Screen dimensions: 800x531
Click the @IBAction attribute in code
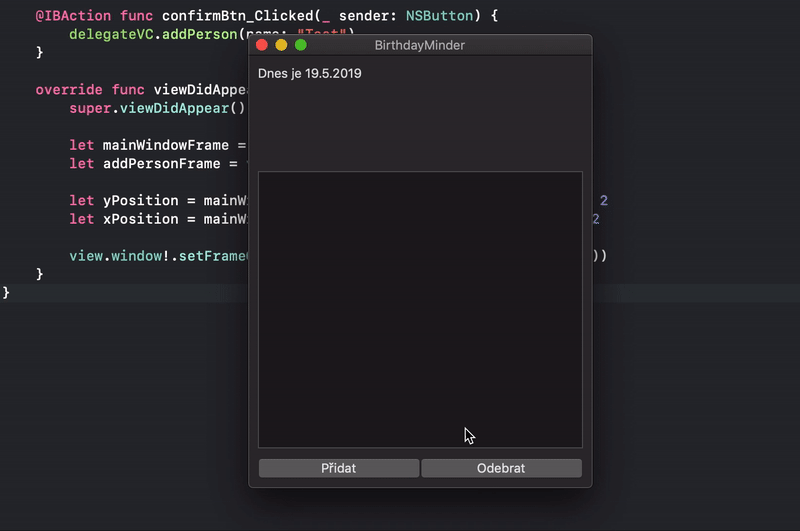point(73,16)
